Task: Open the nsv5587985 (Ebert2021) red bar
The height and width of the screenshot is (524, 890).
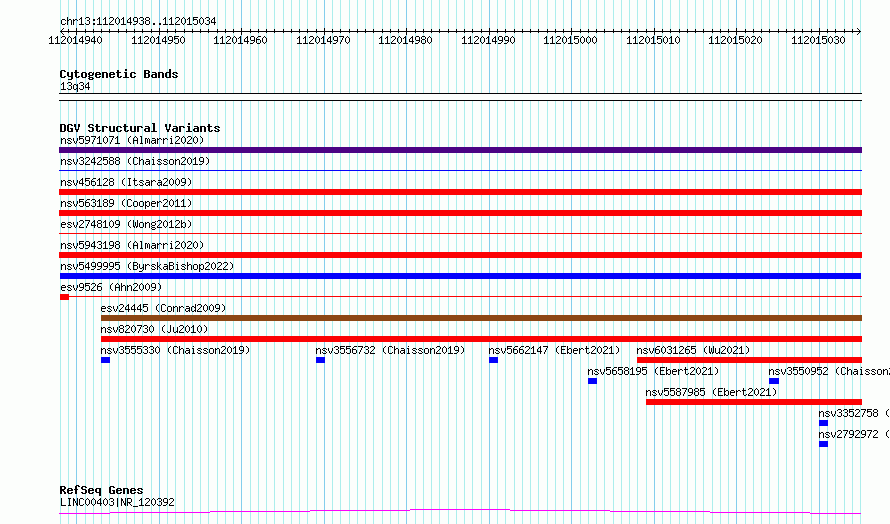Action: pos(754,402)
